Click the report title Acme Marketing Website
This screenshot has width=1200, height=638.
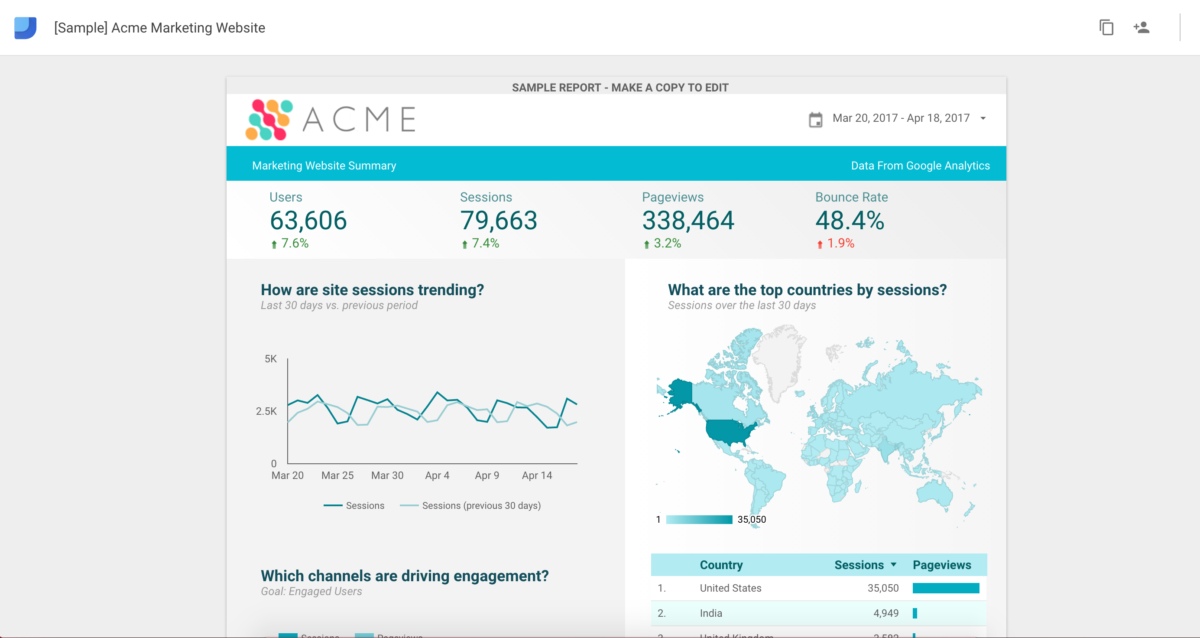pos(160,28)
